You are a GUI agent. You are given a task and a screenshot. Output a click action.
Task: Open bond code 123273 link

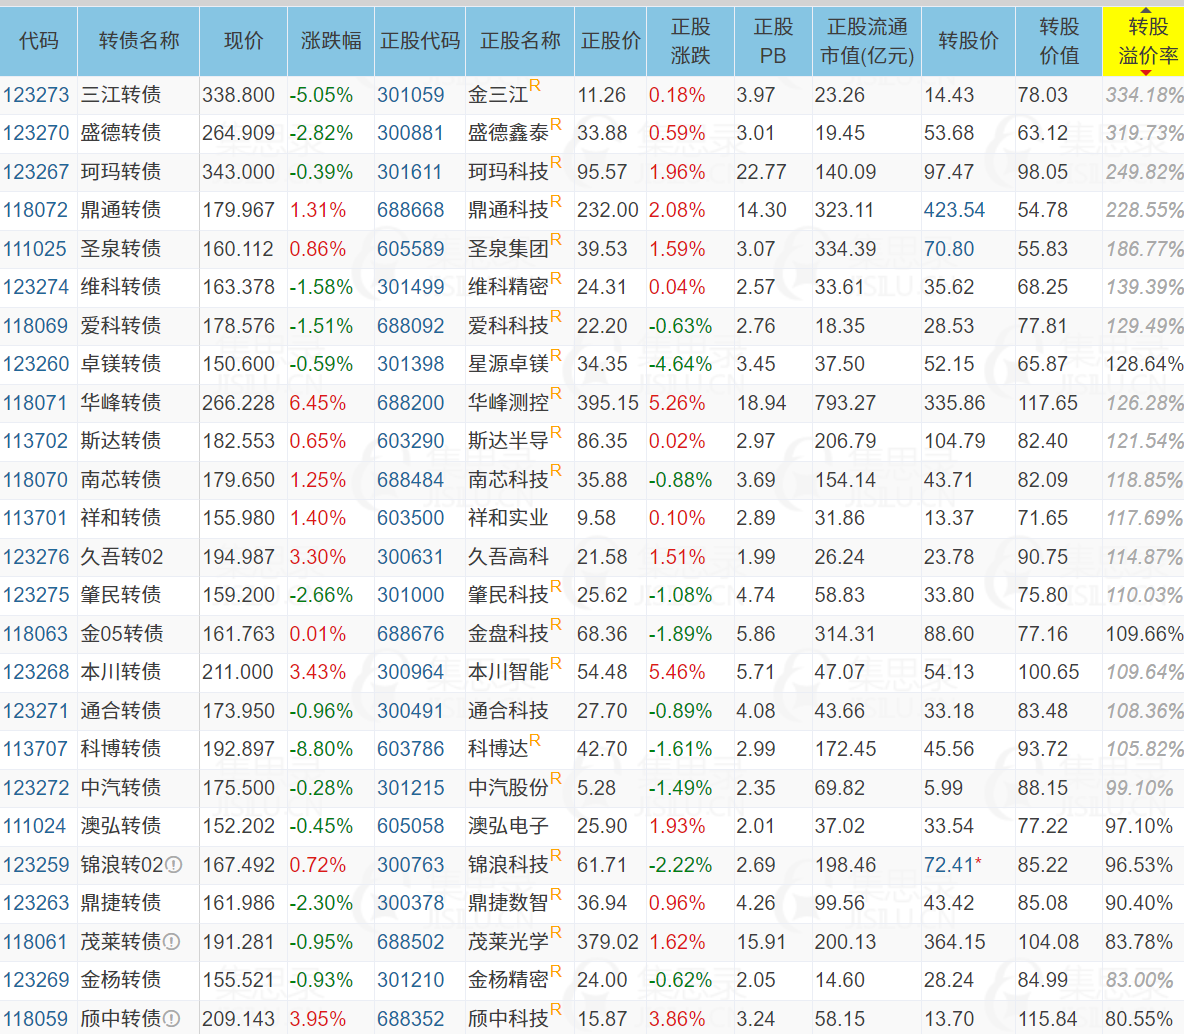point(35,95)
